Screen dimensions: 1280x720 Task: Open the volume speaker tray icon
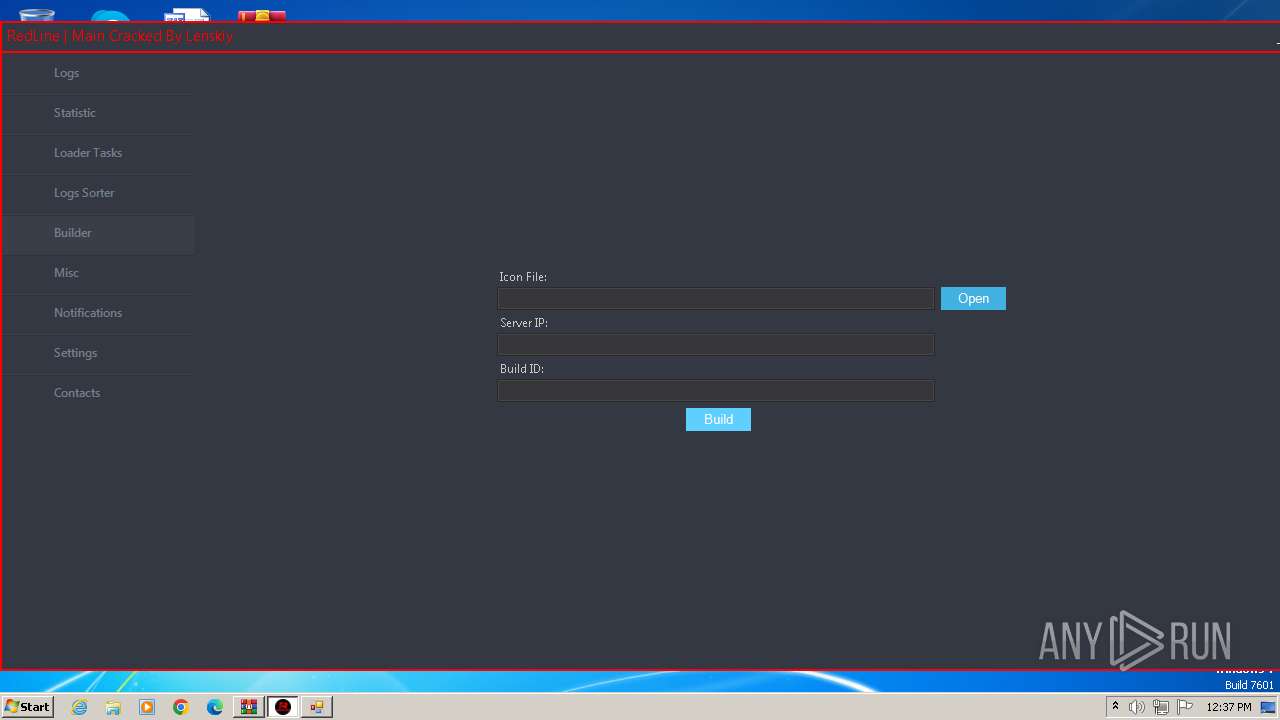tap(1137, 707)
